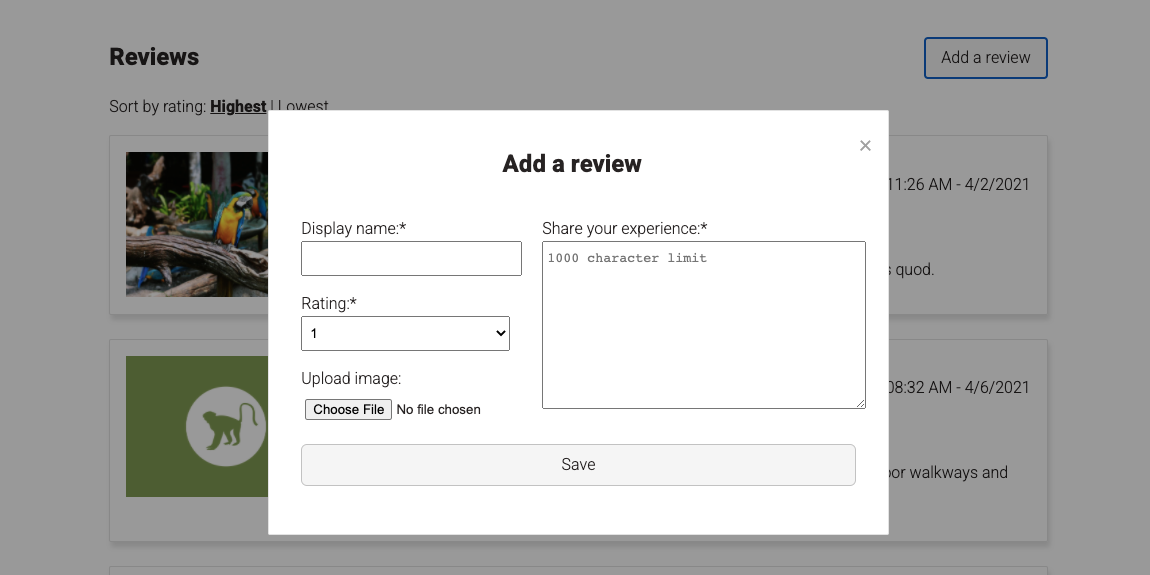Click the Choose File button
This screenshot has height=575, width=1150.
click(x=348, y=409)
